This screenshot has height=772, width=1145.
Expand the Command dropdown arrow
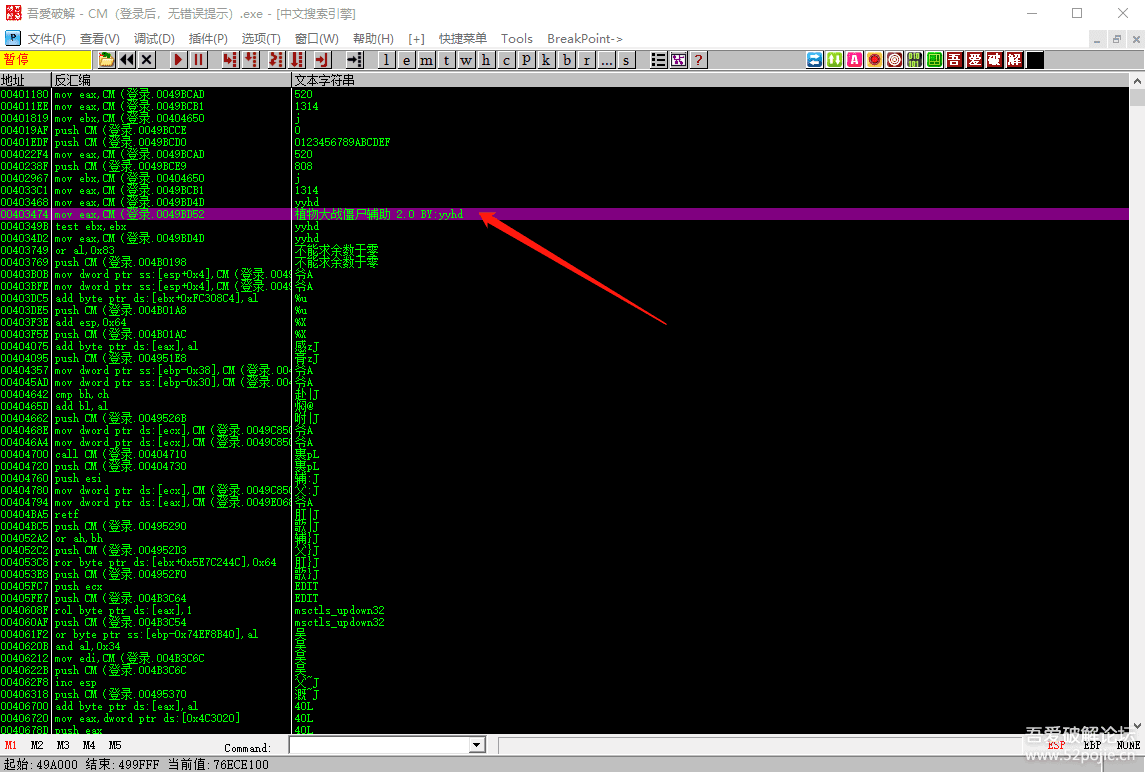pyautogui.click(x=476, y=746)
